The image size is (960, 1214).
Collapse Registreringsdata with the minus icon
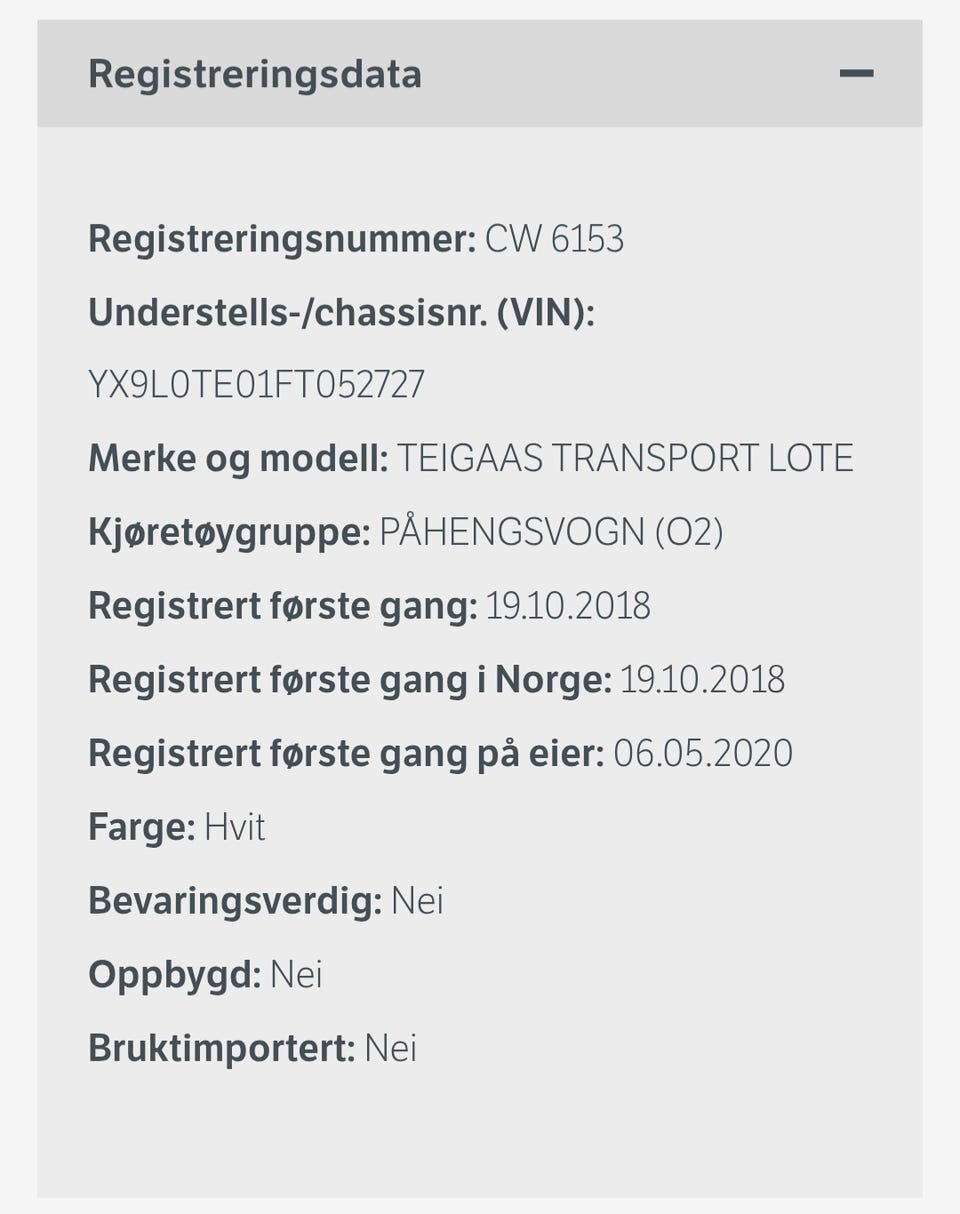pyautogui.click(x=856, y=74)
